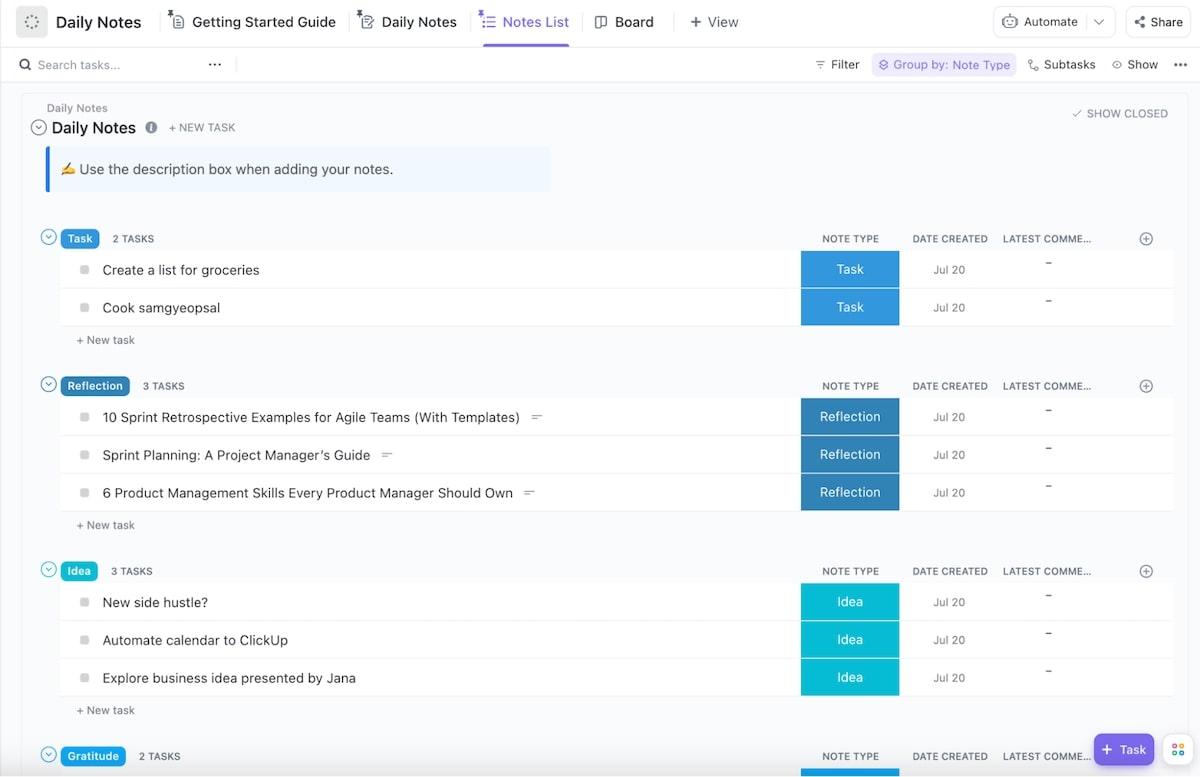This screenshot has width=1200, height=777.
Task: Add a column in the Idea group
Action: coord(1146,572)
